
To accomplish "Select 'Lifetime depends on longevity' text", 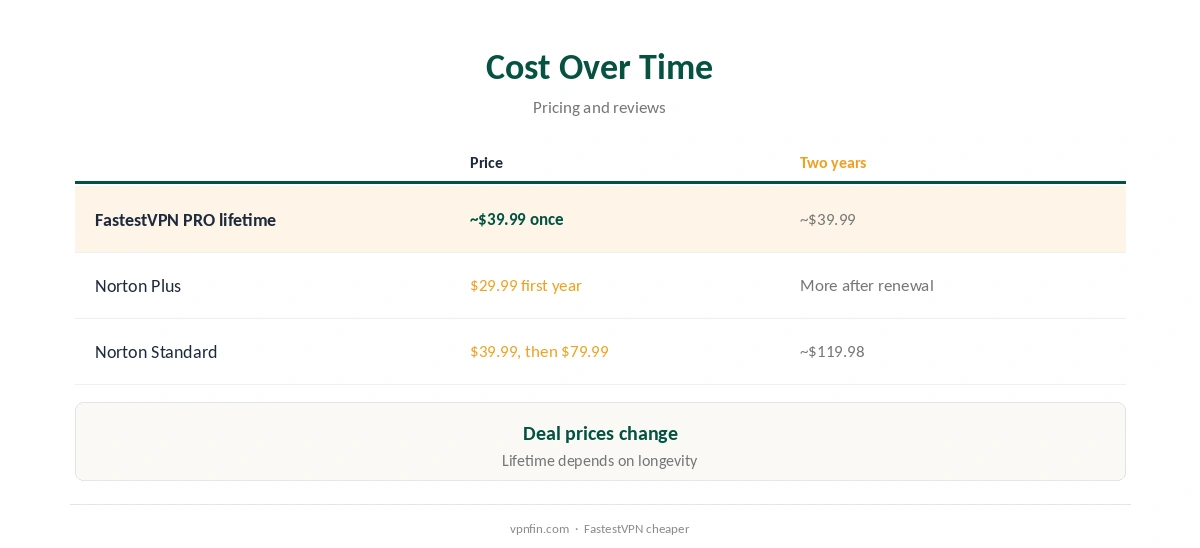I will [600, 461].
